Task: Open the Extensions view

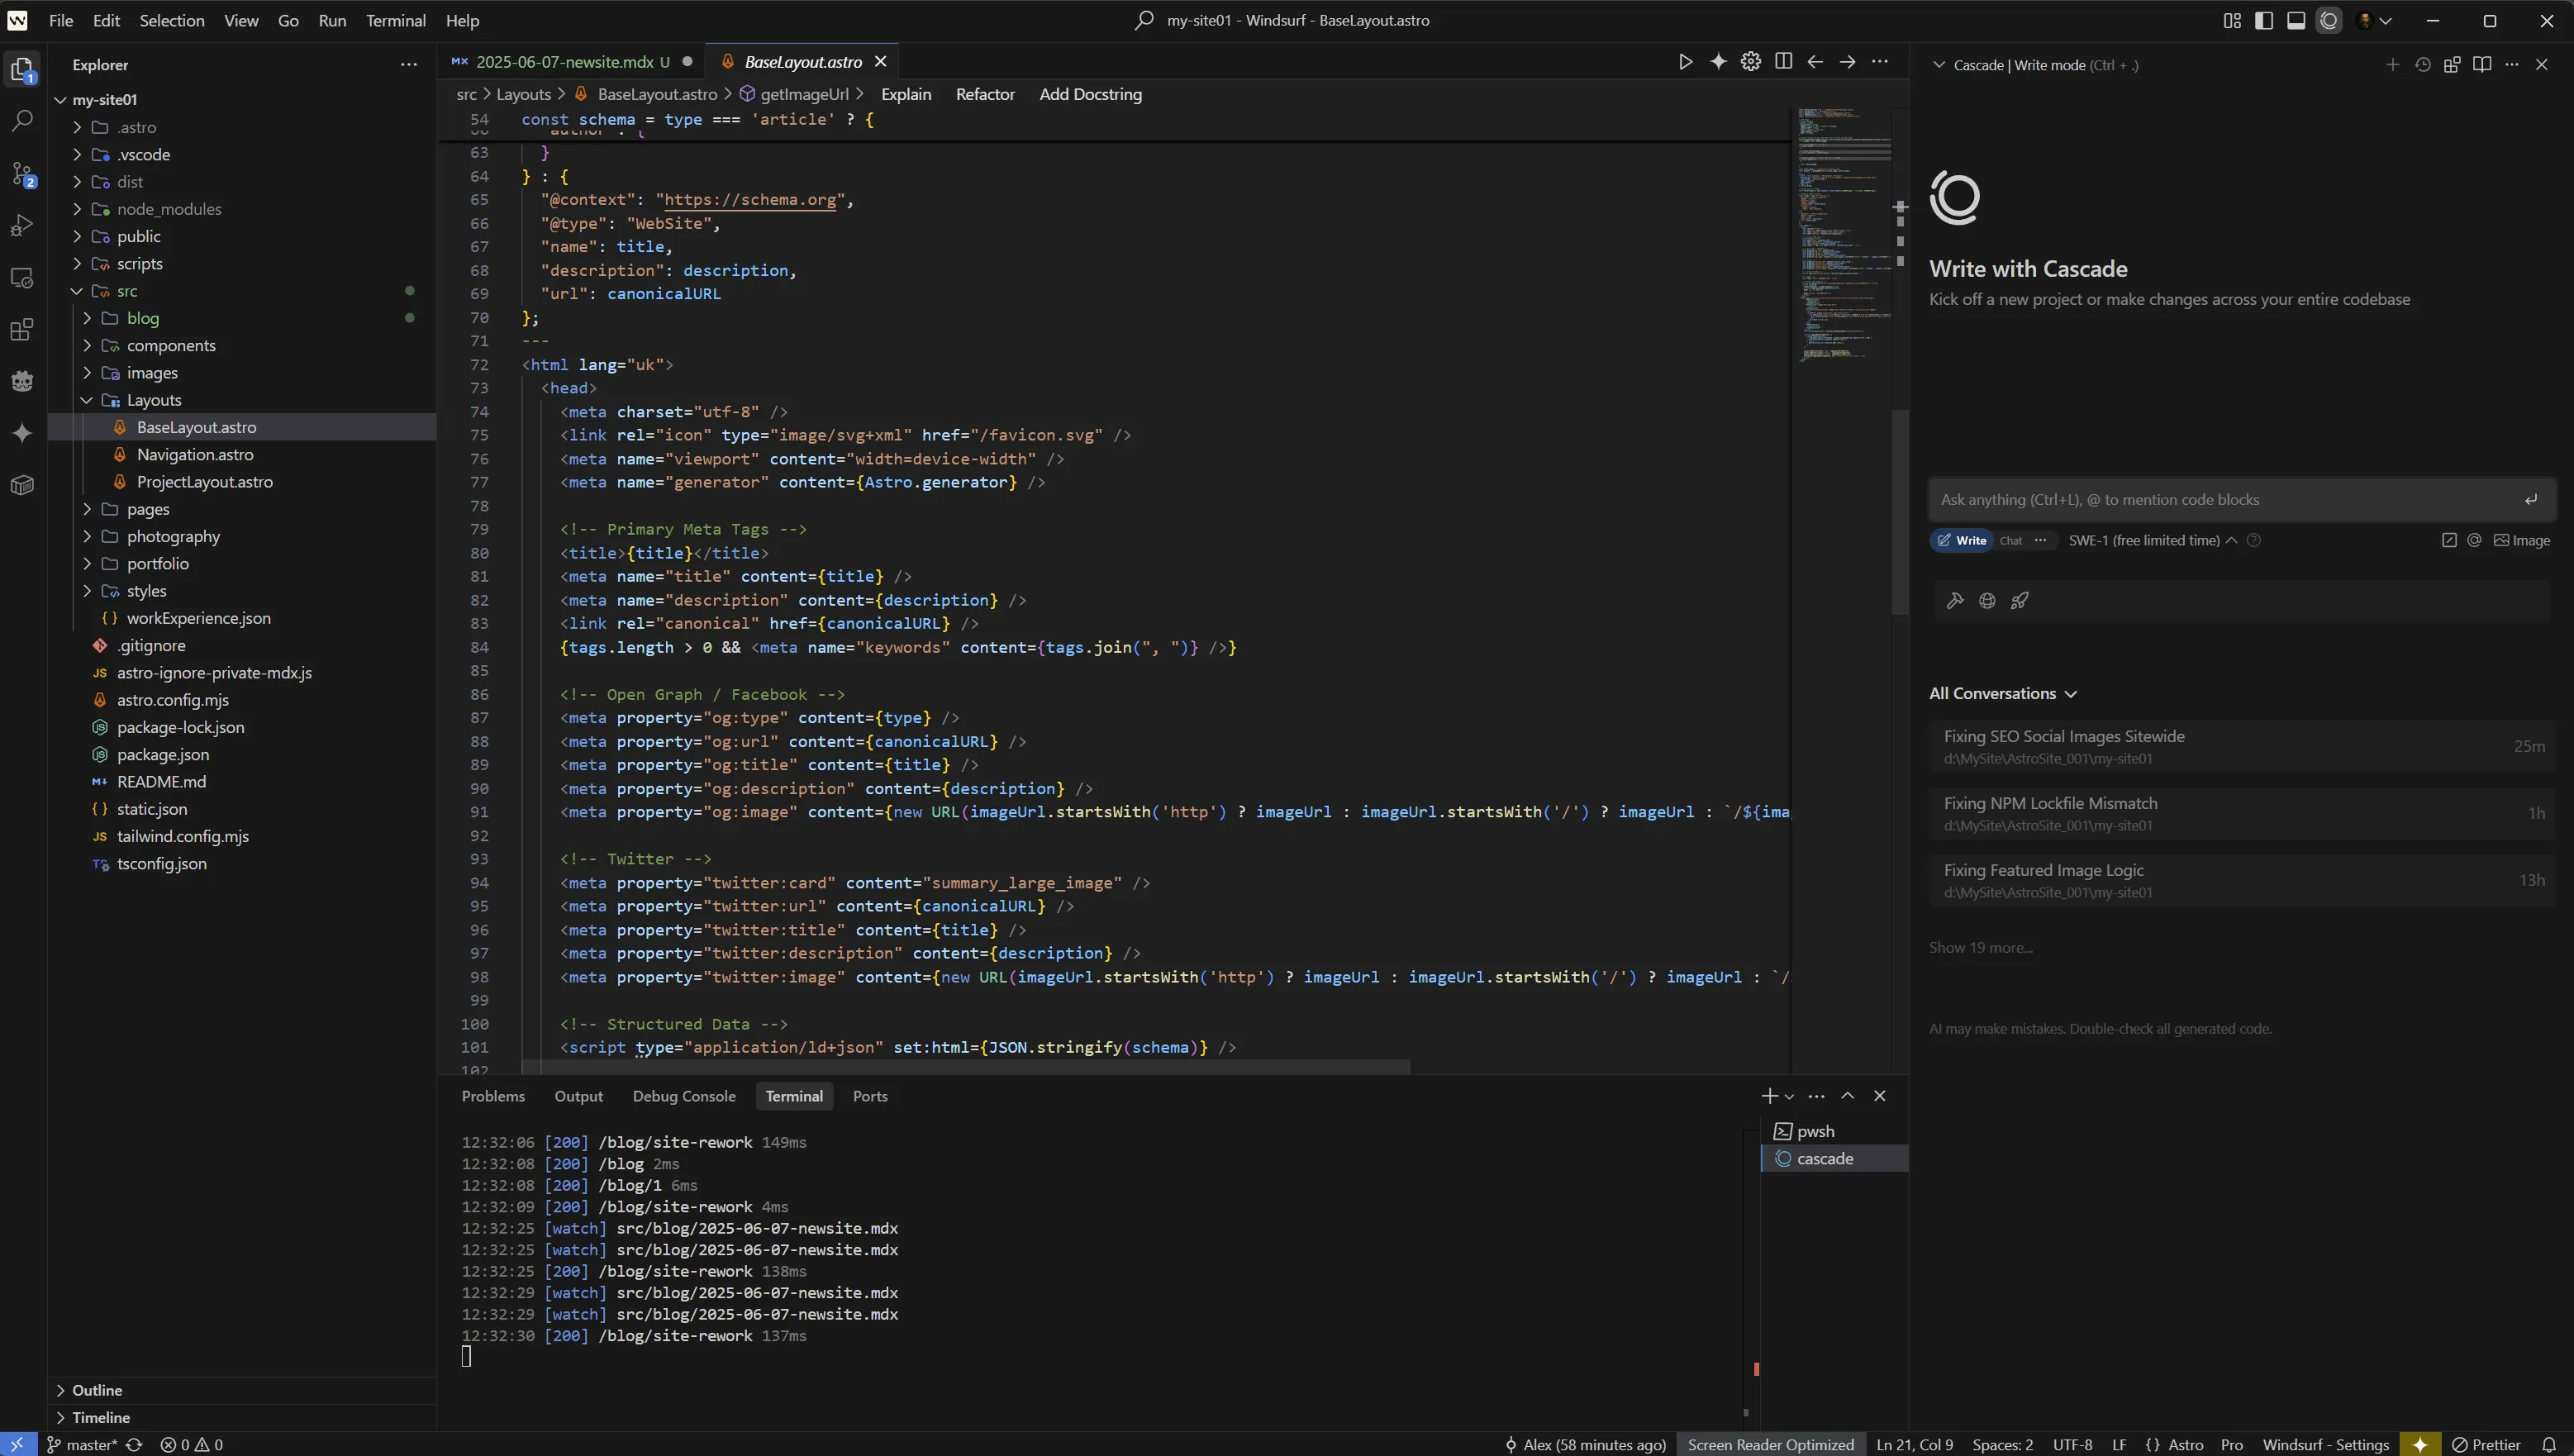Action: [22, 330]
